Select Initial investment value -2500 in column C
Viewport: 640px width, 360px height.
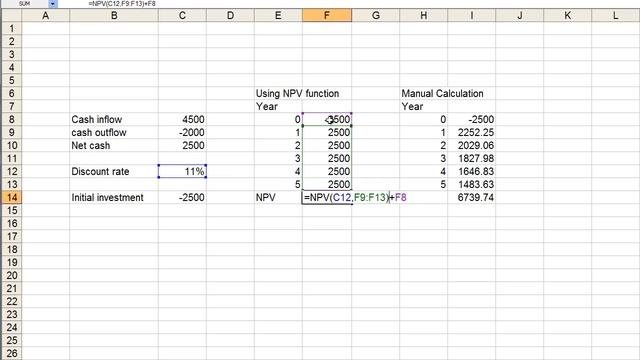click(182, 198)
